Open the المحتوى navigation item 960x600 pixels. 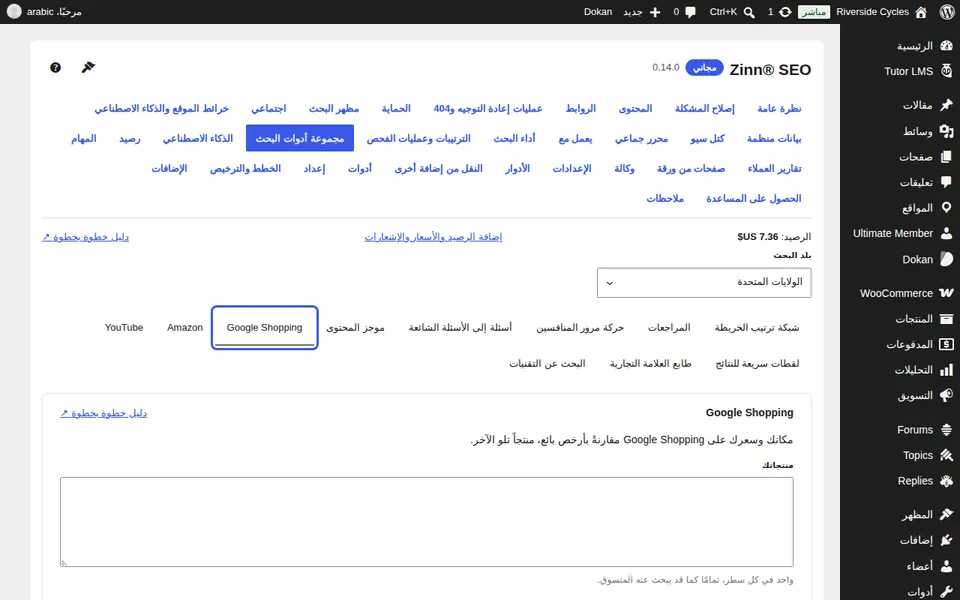(636, 108)
